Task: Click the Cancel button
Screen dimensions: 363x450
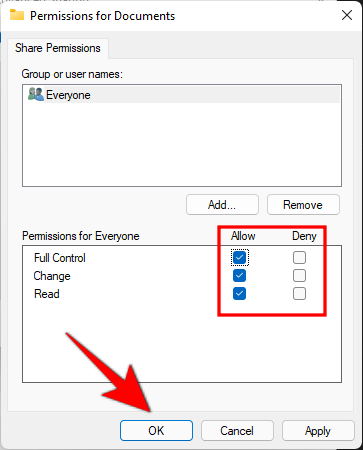Action: pos(237,430)
